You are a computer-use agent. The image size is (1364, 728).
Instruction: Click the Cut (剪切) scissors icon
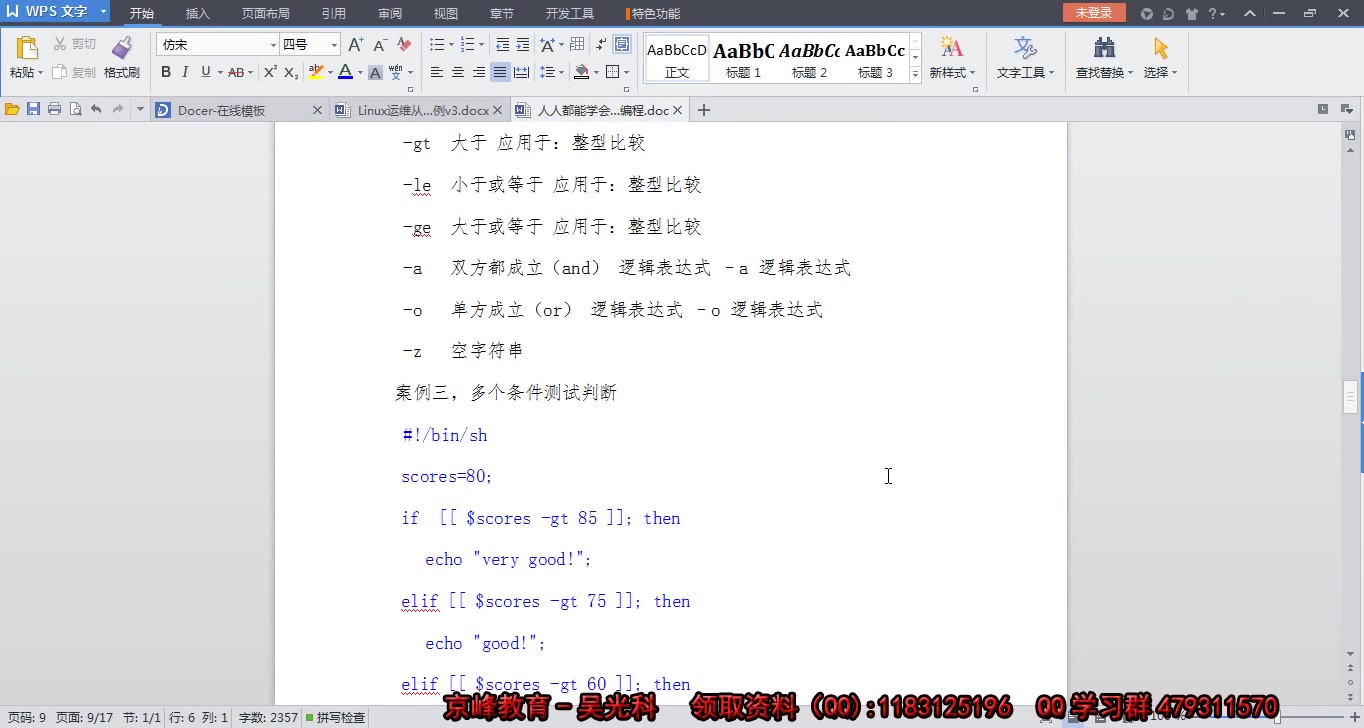(60, 44)
